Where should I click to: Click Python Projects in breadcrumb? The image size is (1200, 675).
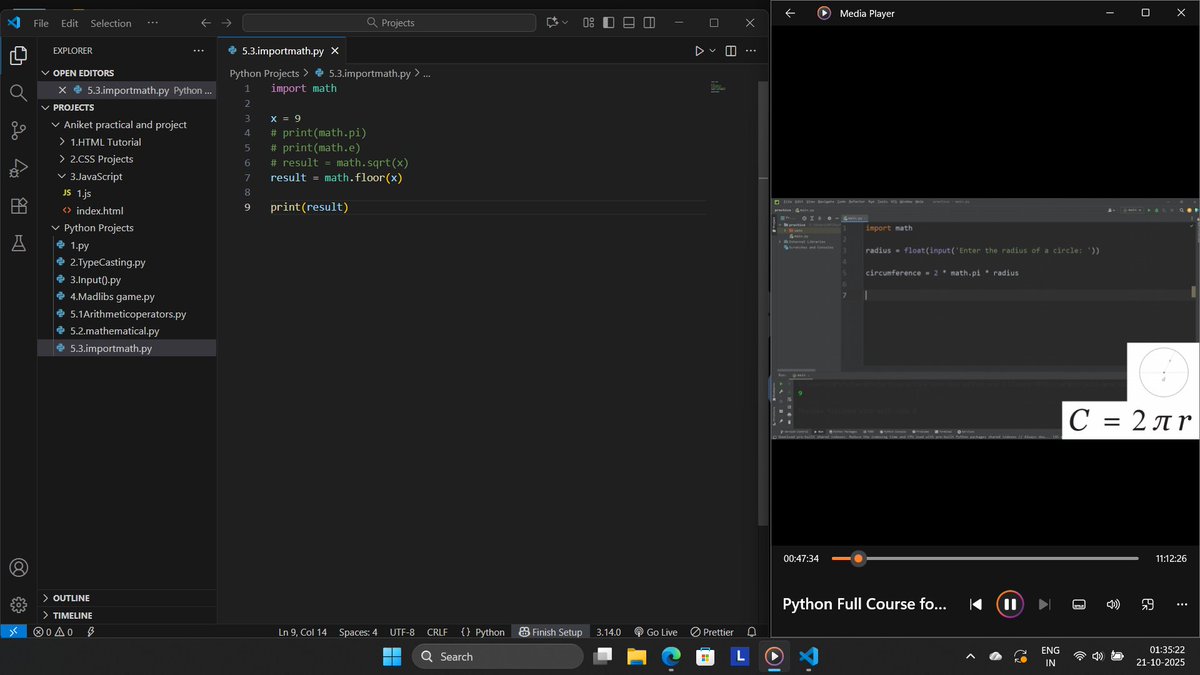point(264,73)
